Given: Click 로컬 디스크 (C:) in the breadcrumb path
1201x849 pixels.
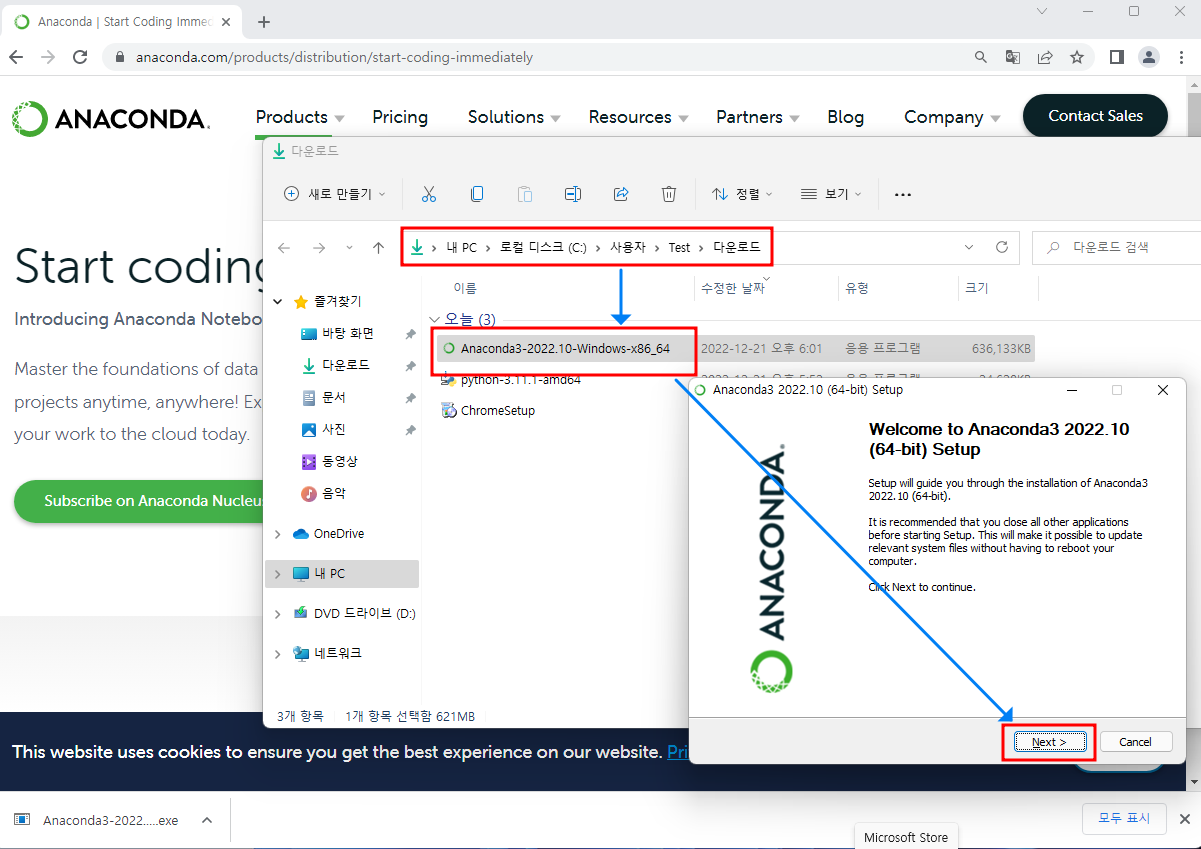Looking at the screenshot, I should 543,247.
